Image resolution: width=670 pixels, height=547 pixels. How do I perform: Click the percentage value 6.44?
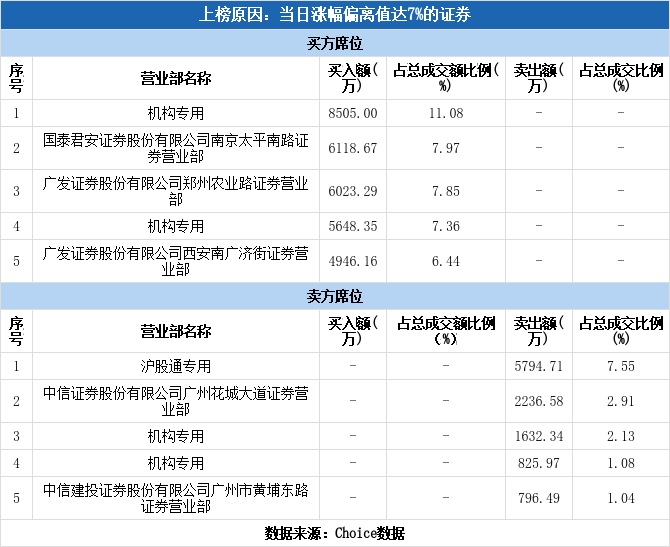tap(446, 261)
